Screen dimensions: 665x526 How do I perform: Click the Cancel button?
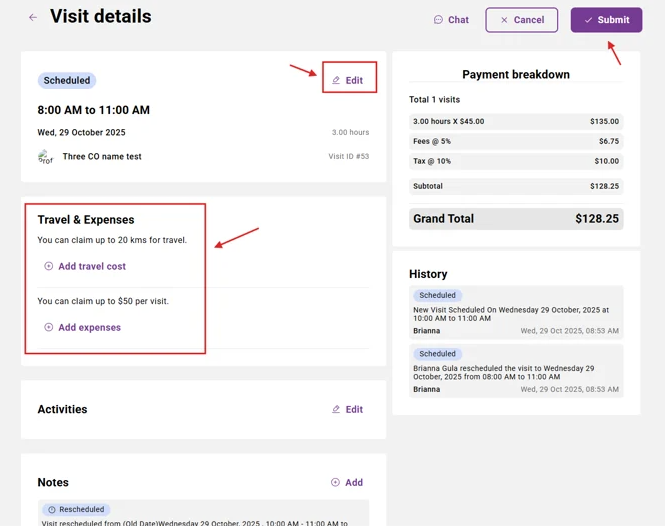pyautogui.click(x=521, y=20)
